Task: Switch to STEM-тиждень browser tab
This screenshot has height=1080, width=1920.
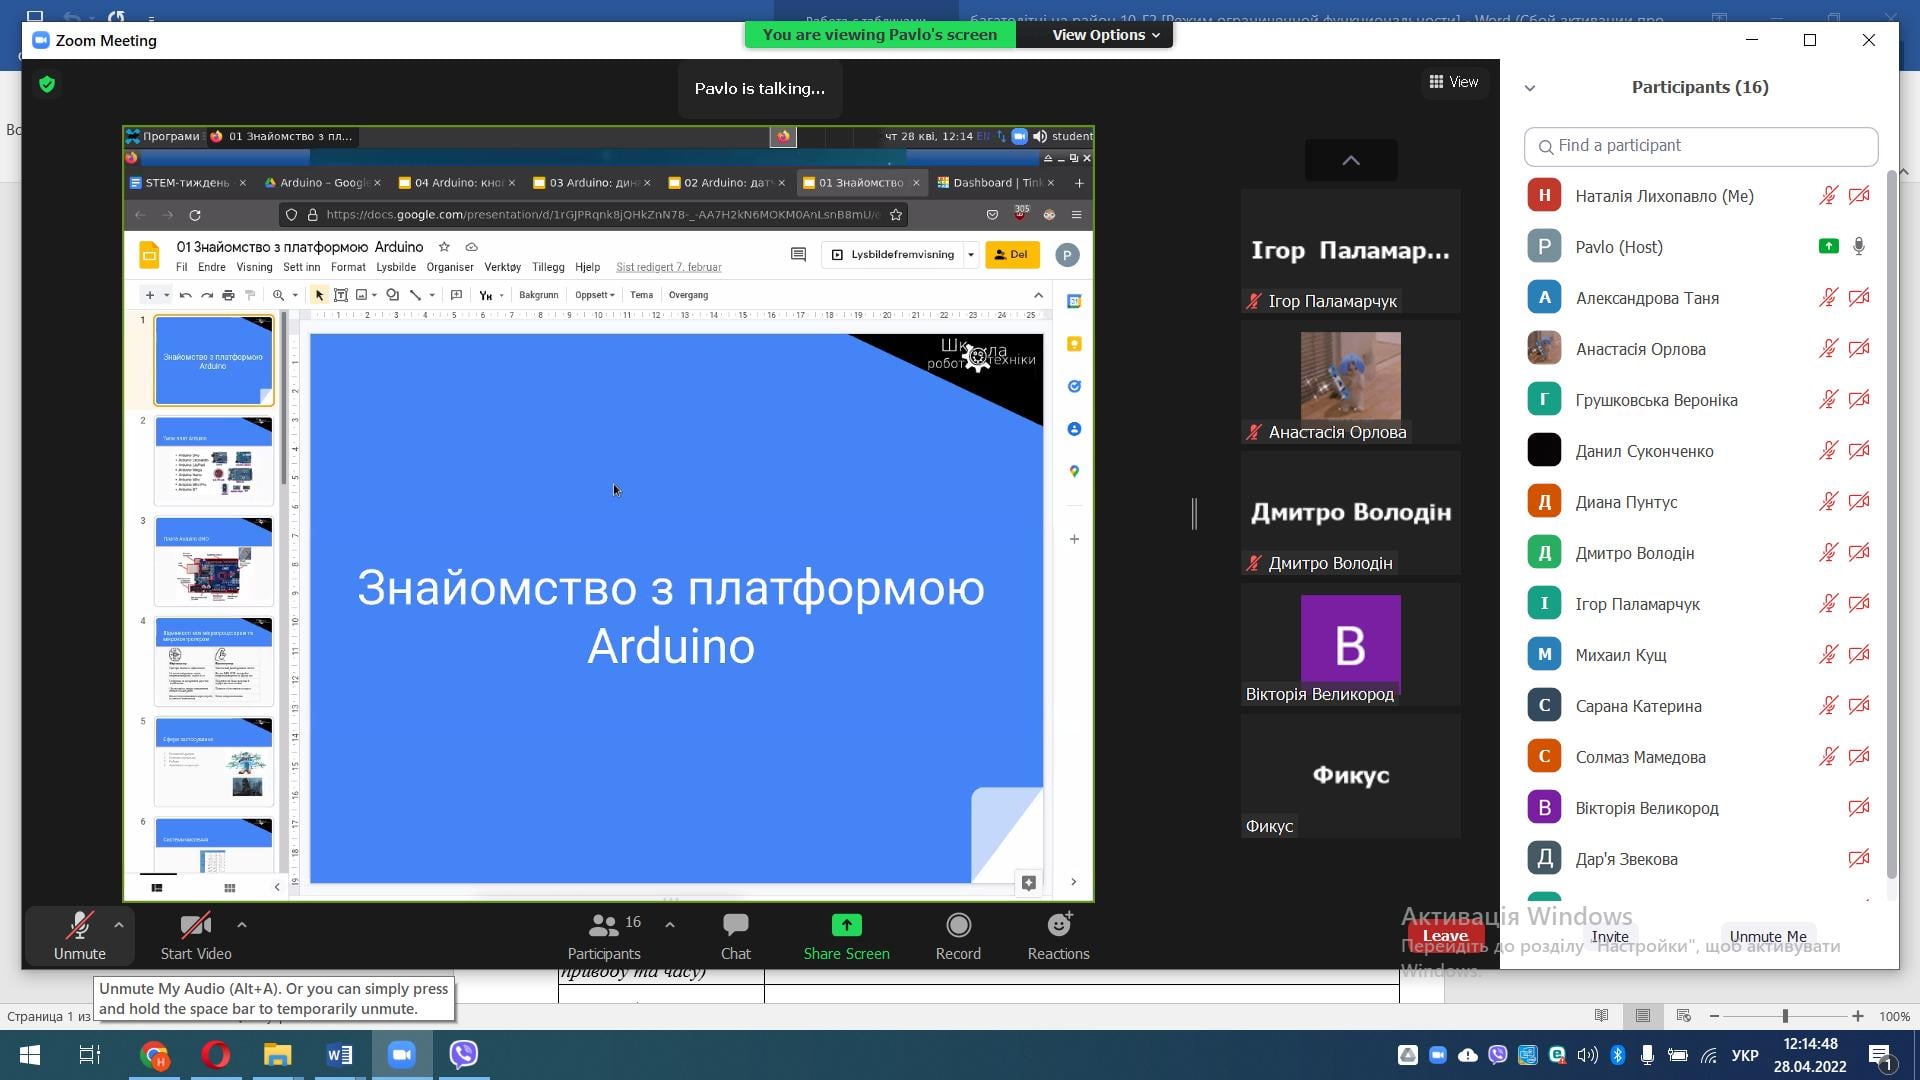Action: pyautogui.click(x=187, y=183)
